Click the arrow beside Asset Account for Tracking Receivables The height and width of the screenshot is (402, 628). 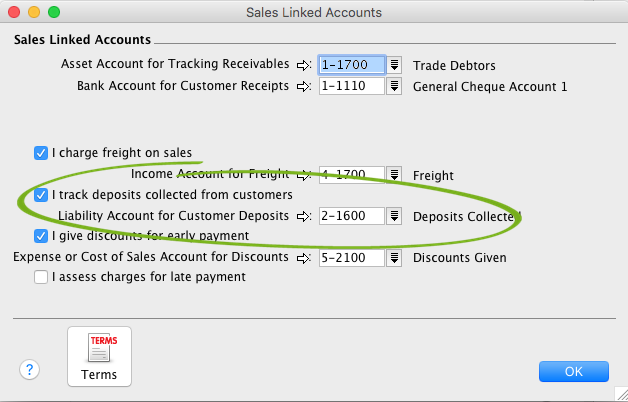coord(305,65)
